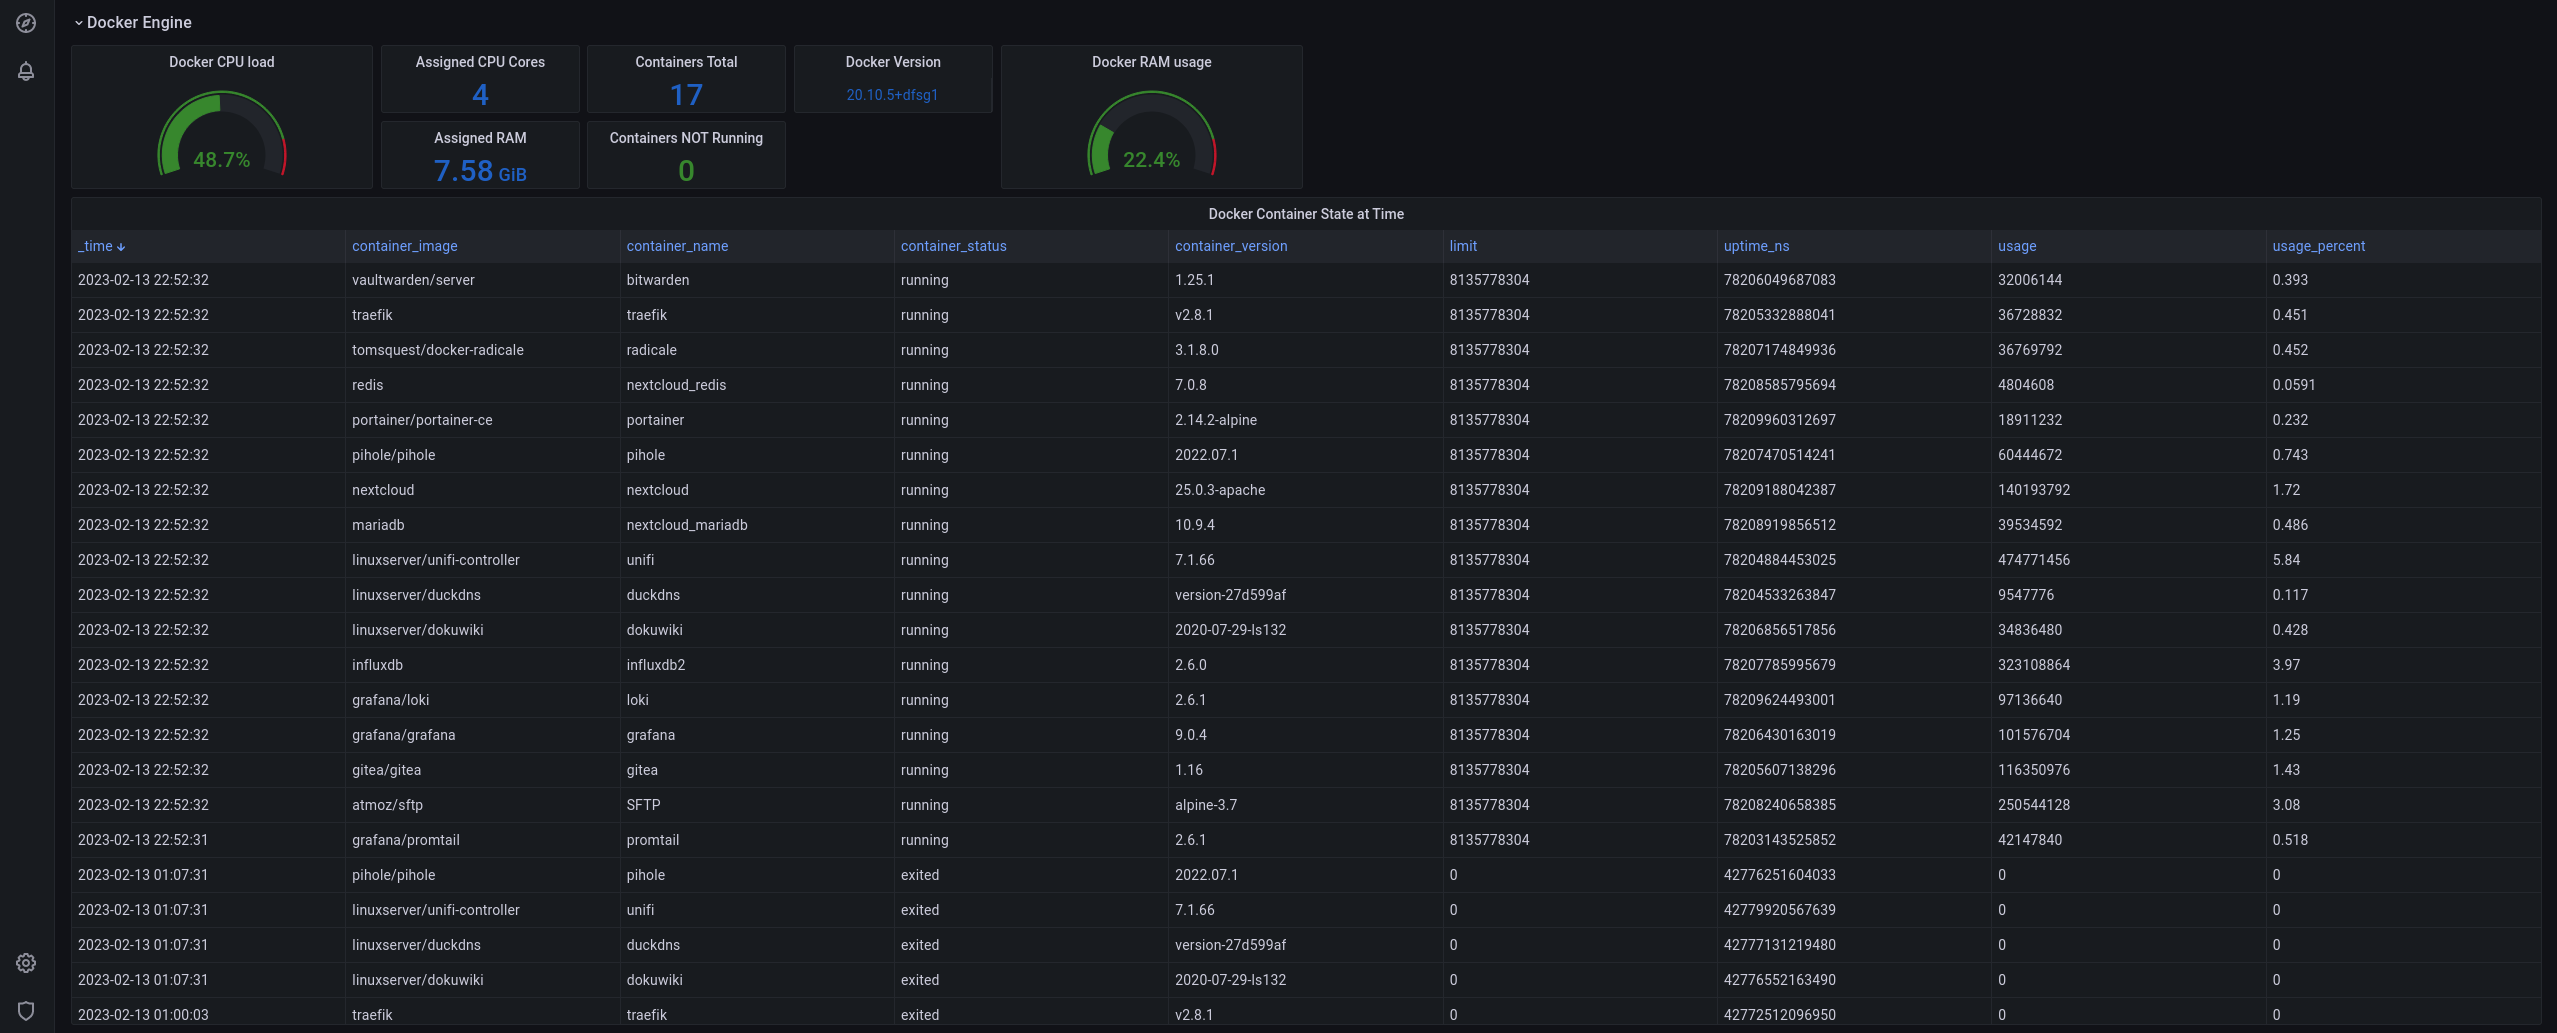This screenshot has width=2557, height=1033.
Task: Select the vaultwarden/server image cell
Action: tap(482, 280)
